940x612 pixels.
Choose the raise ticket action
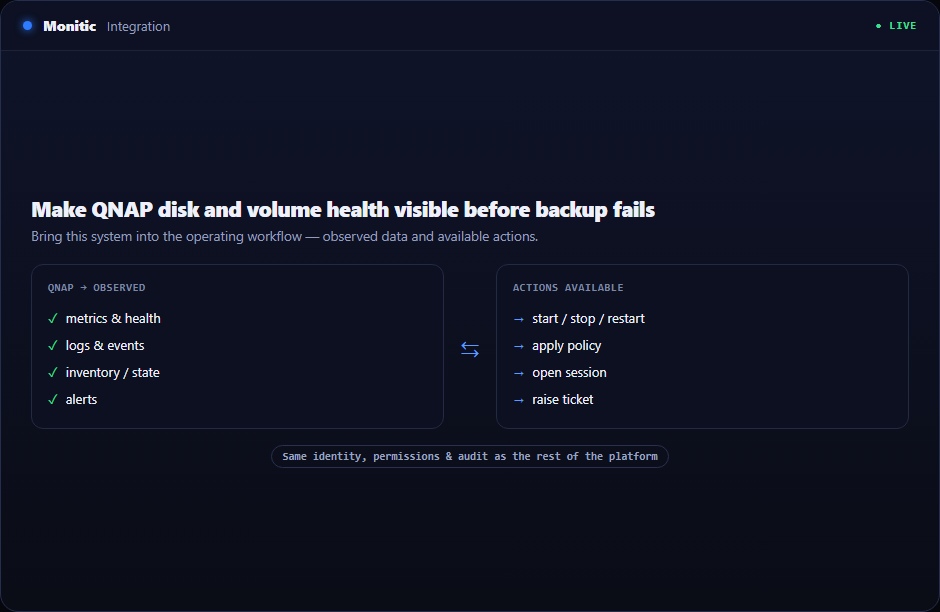point(562,399)
